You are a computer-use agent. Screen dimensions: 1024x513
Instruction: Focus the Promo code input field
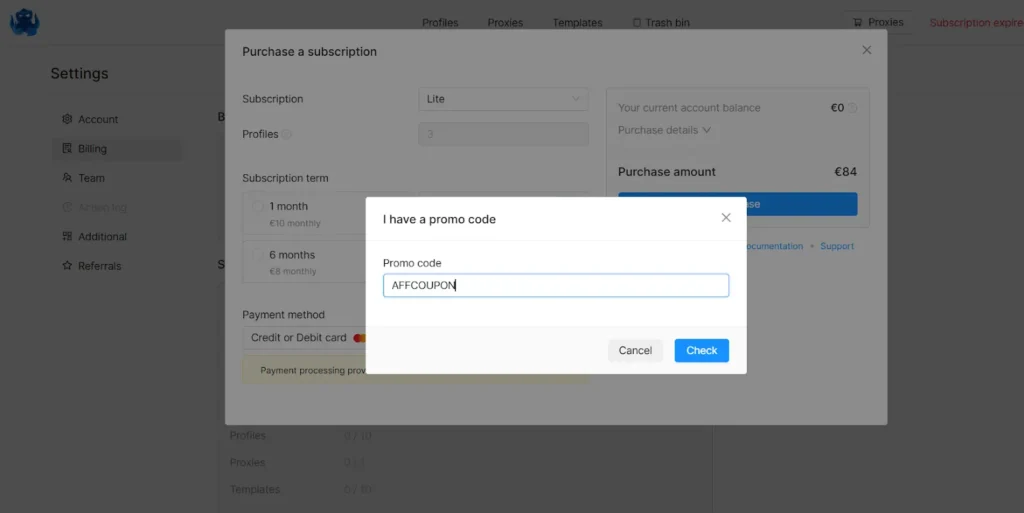(x=556, y=285)
